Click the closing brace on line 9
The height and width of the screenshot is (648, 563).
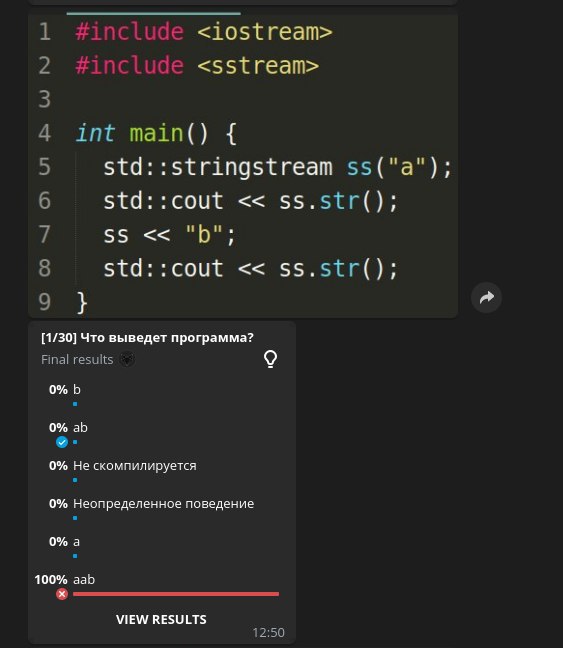(82, 303)
